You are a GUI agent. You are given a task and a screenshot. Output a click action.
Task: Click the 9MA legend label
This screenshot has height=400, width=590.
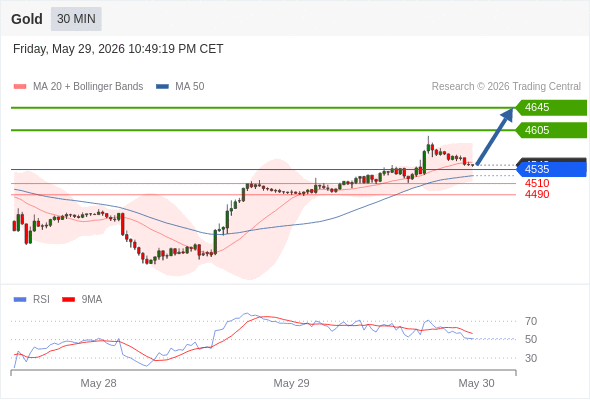[x=92, y=300]
